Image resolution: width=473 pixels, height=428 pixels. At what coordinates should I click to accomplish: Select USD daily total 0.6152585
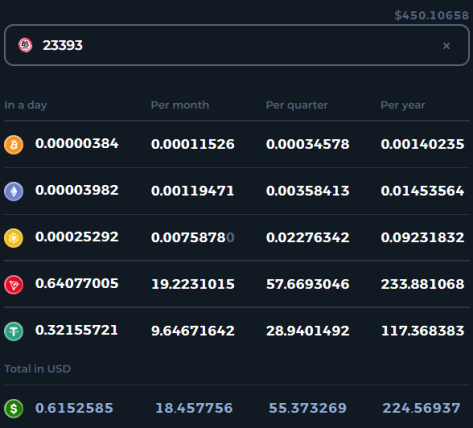point(74,408)
